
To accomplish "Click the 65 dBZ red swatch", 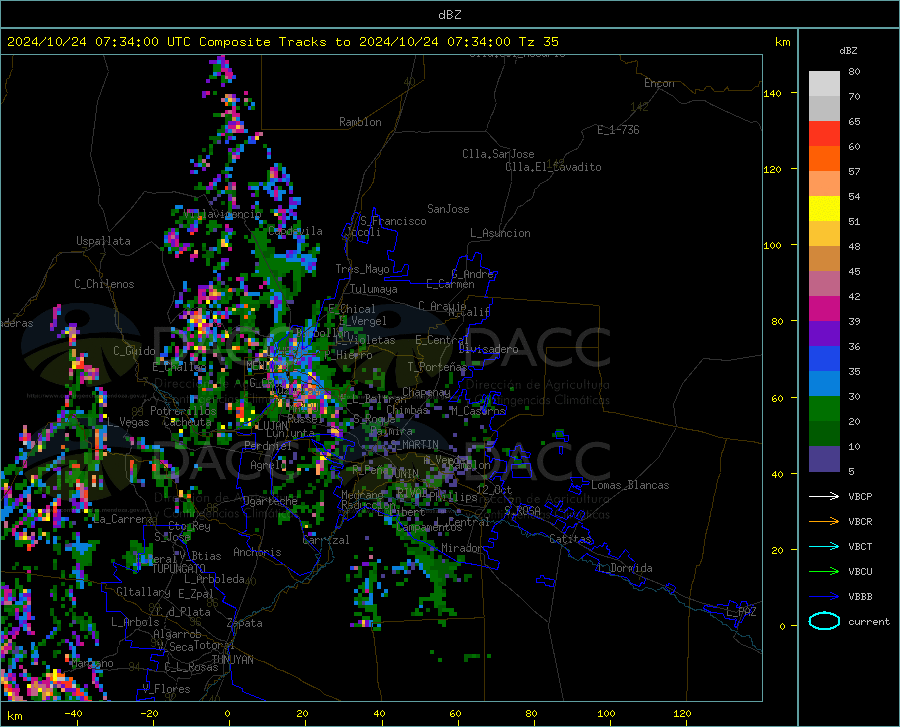I will 824,134.
